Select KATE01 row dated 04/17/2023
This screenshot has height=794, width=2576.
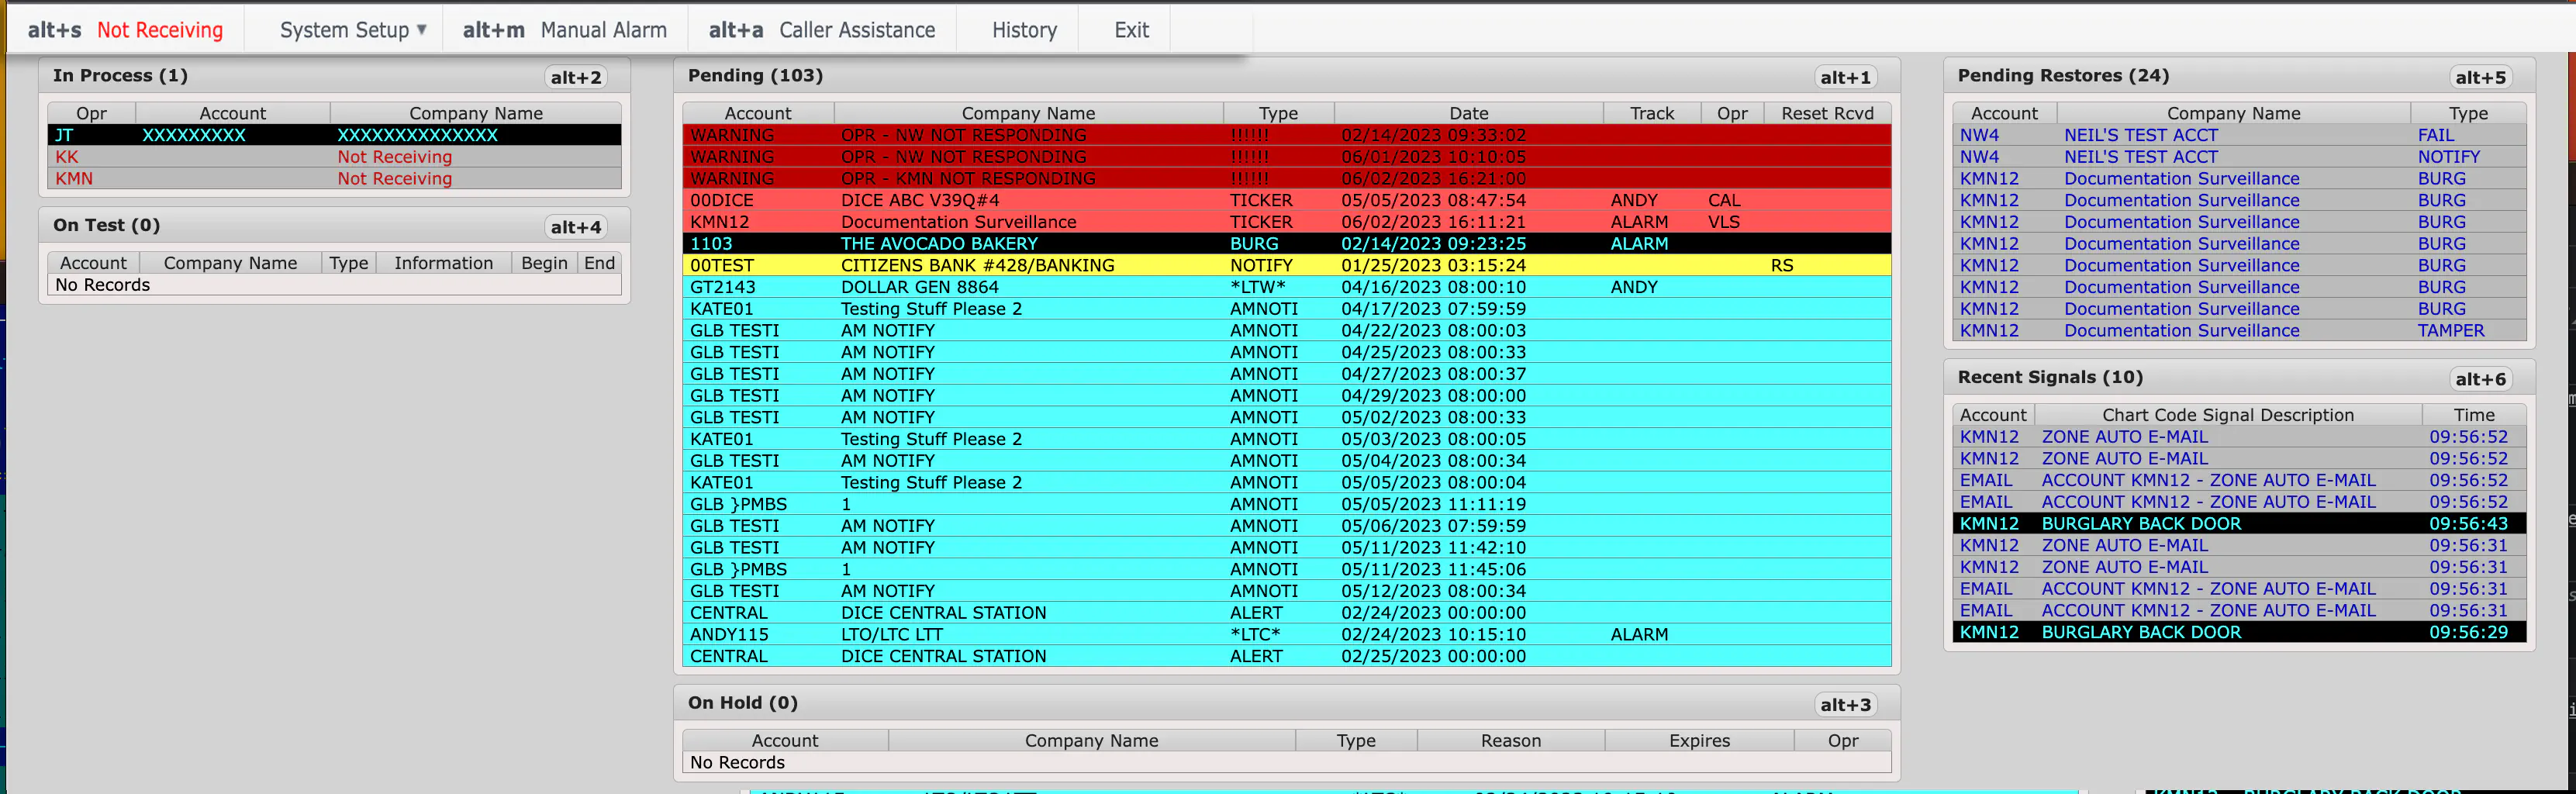1287,309
